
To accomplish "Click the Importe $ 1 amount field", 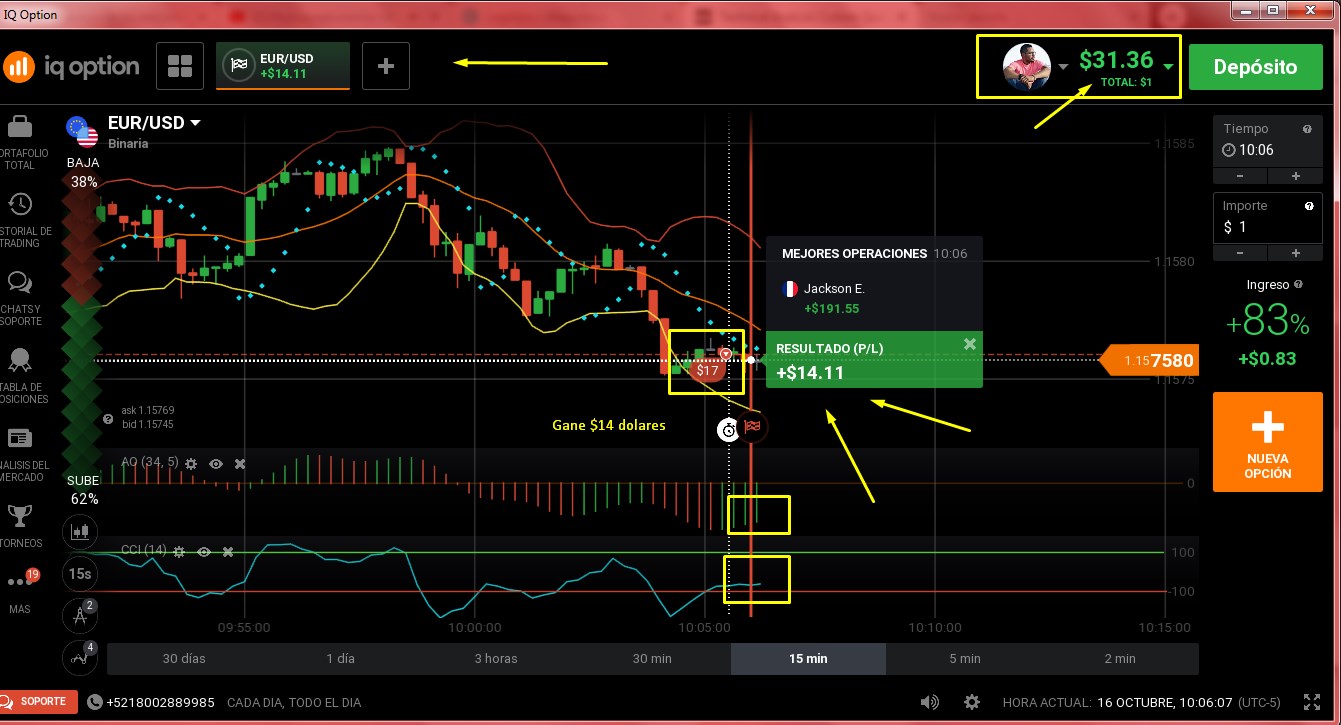I will pos(1267,227).
